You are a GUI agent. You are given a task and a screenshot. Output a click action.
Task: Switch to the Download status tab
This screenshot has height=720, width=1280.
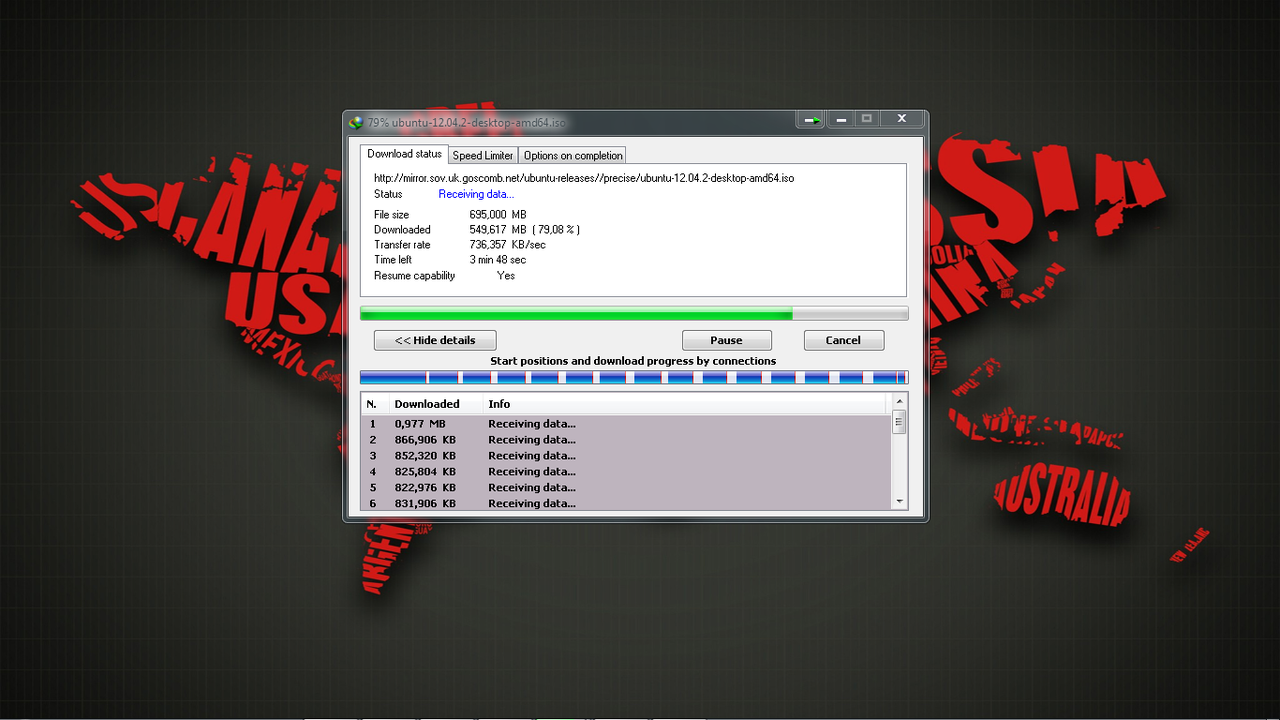404,154
